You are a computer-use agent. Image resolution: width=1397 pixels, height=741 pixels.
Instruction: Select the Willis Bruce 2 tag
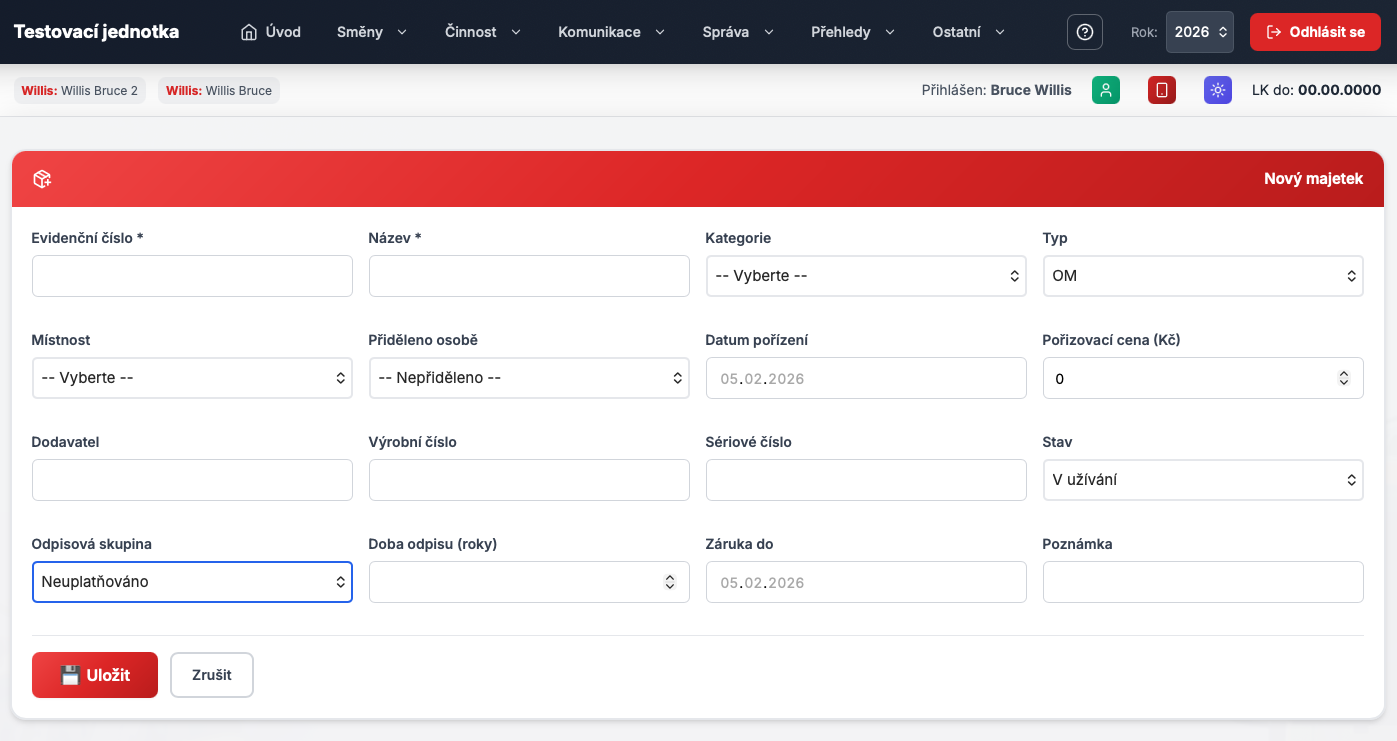click(x=80, y=90)
